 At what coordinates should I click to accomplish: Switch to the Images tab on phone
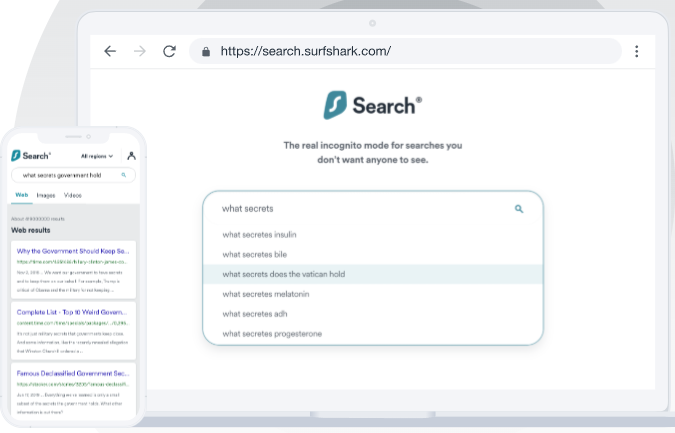click(46, 195)
